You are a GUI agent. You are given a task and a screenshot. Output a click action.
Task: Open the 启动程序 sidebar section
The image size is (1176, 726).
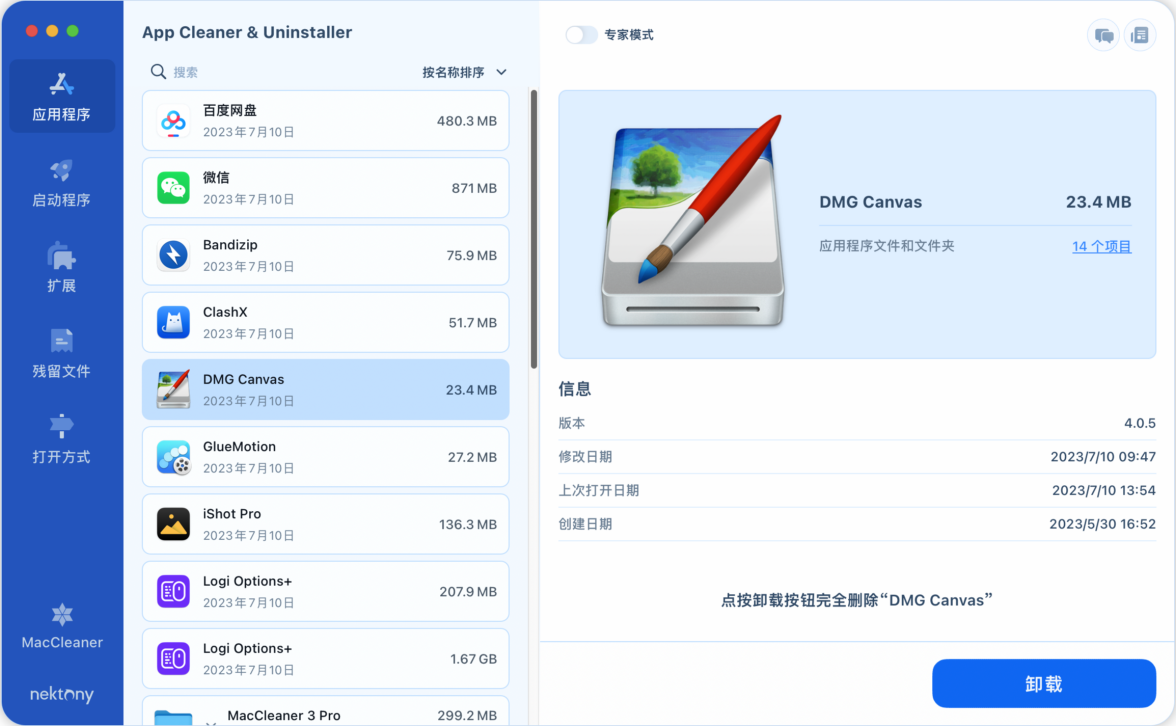tap(62, 183)
